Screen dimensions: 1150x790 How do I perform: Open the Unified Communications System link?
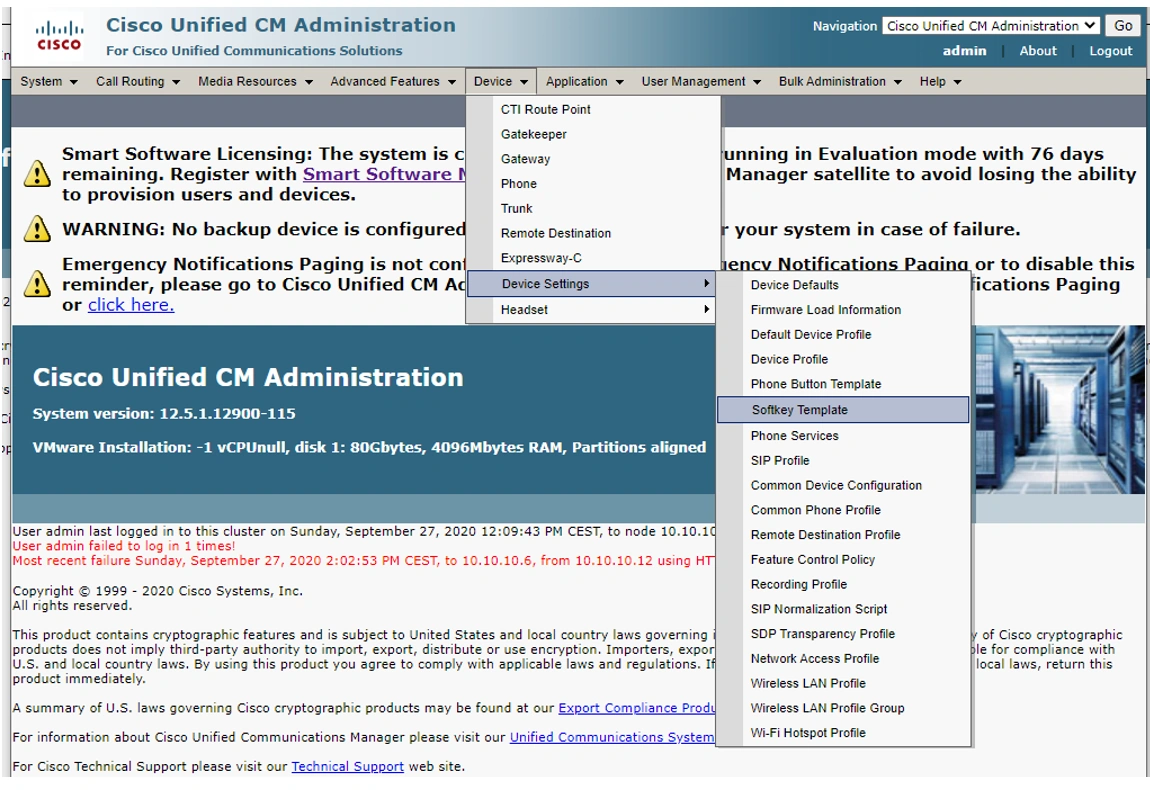pos(612,737)
